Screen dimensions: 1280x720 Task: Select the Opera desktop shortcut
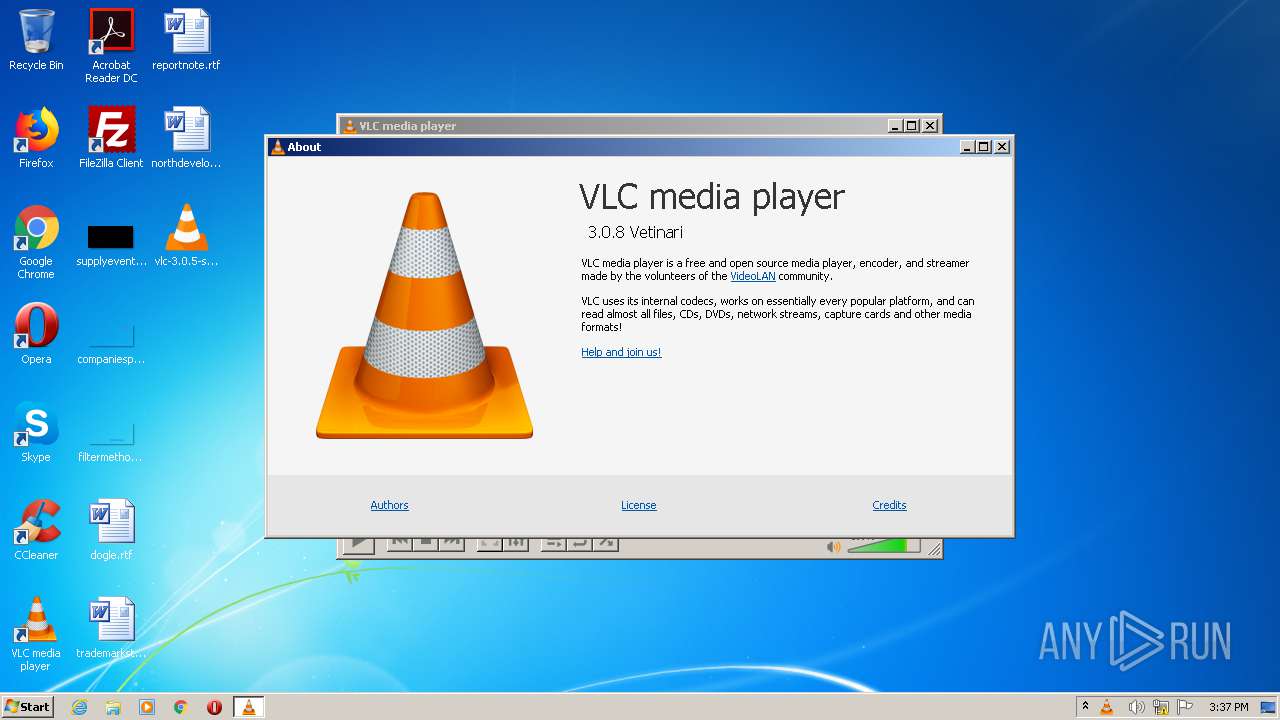pyautogui.click(x=36, y=334)
